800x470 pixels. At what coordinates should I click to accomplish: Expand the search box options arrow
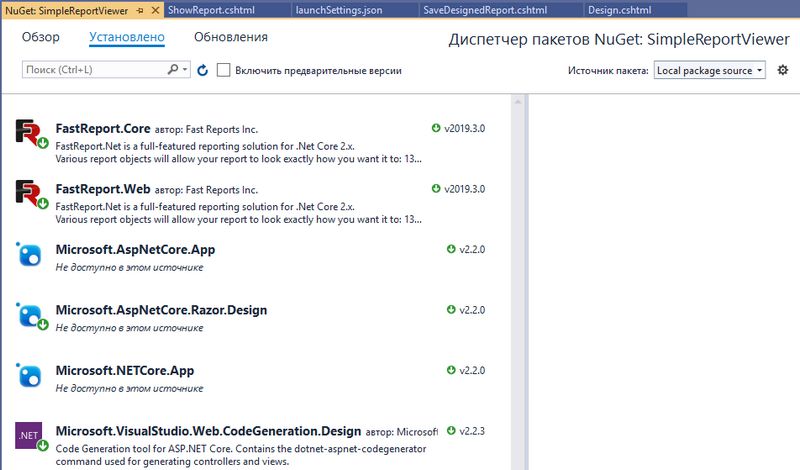[x=185, y=71]
